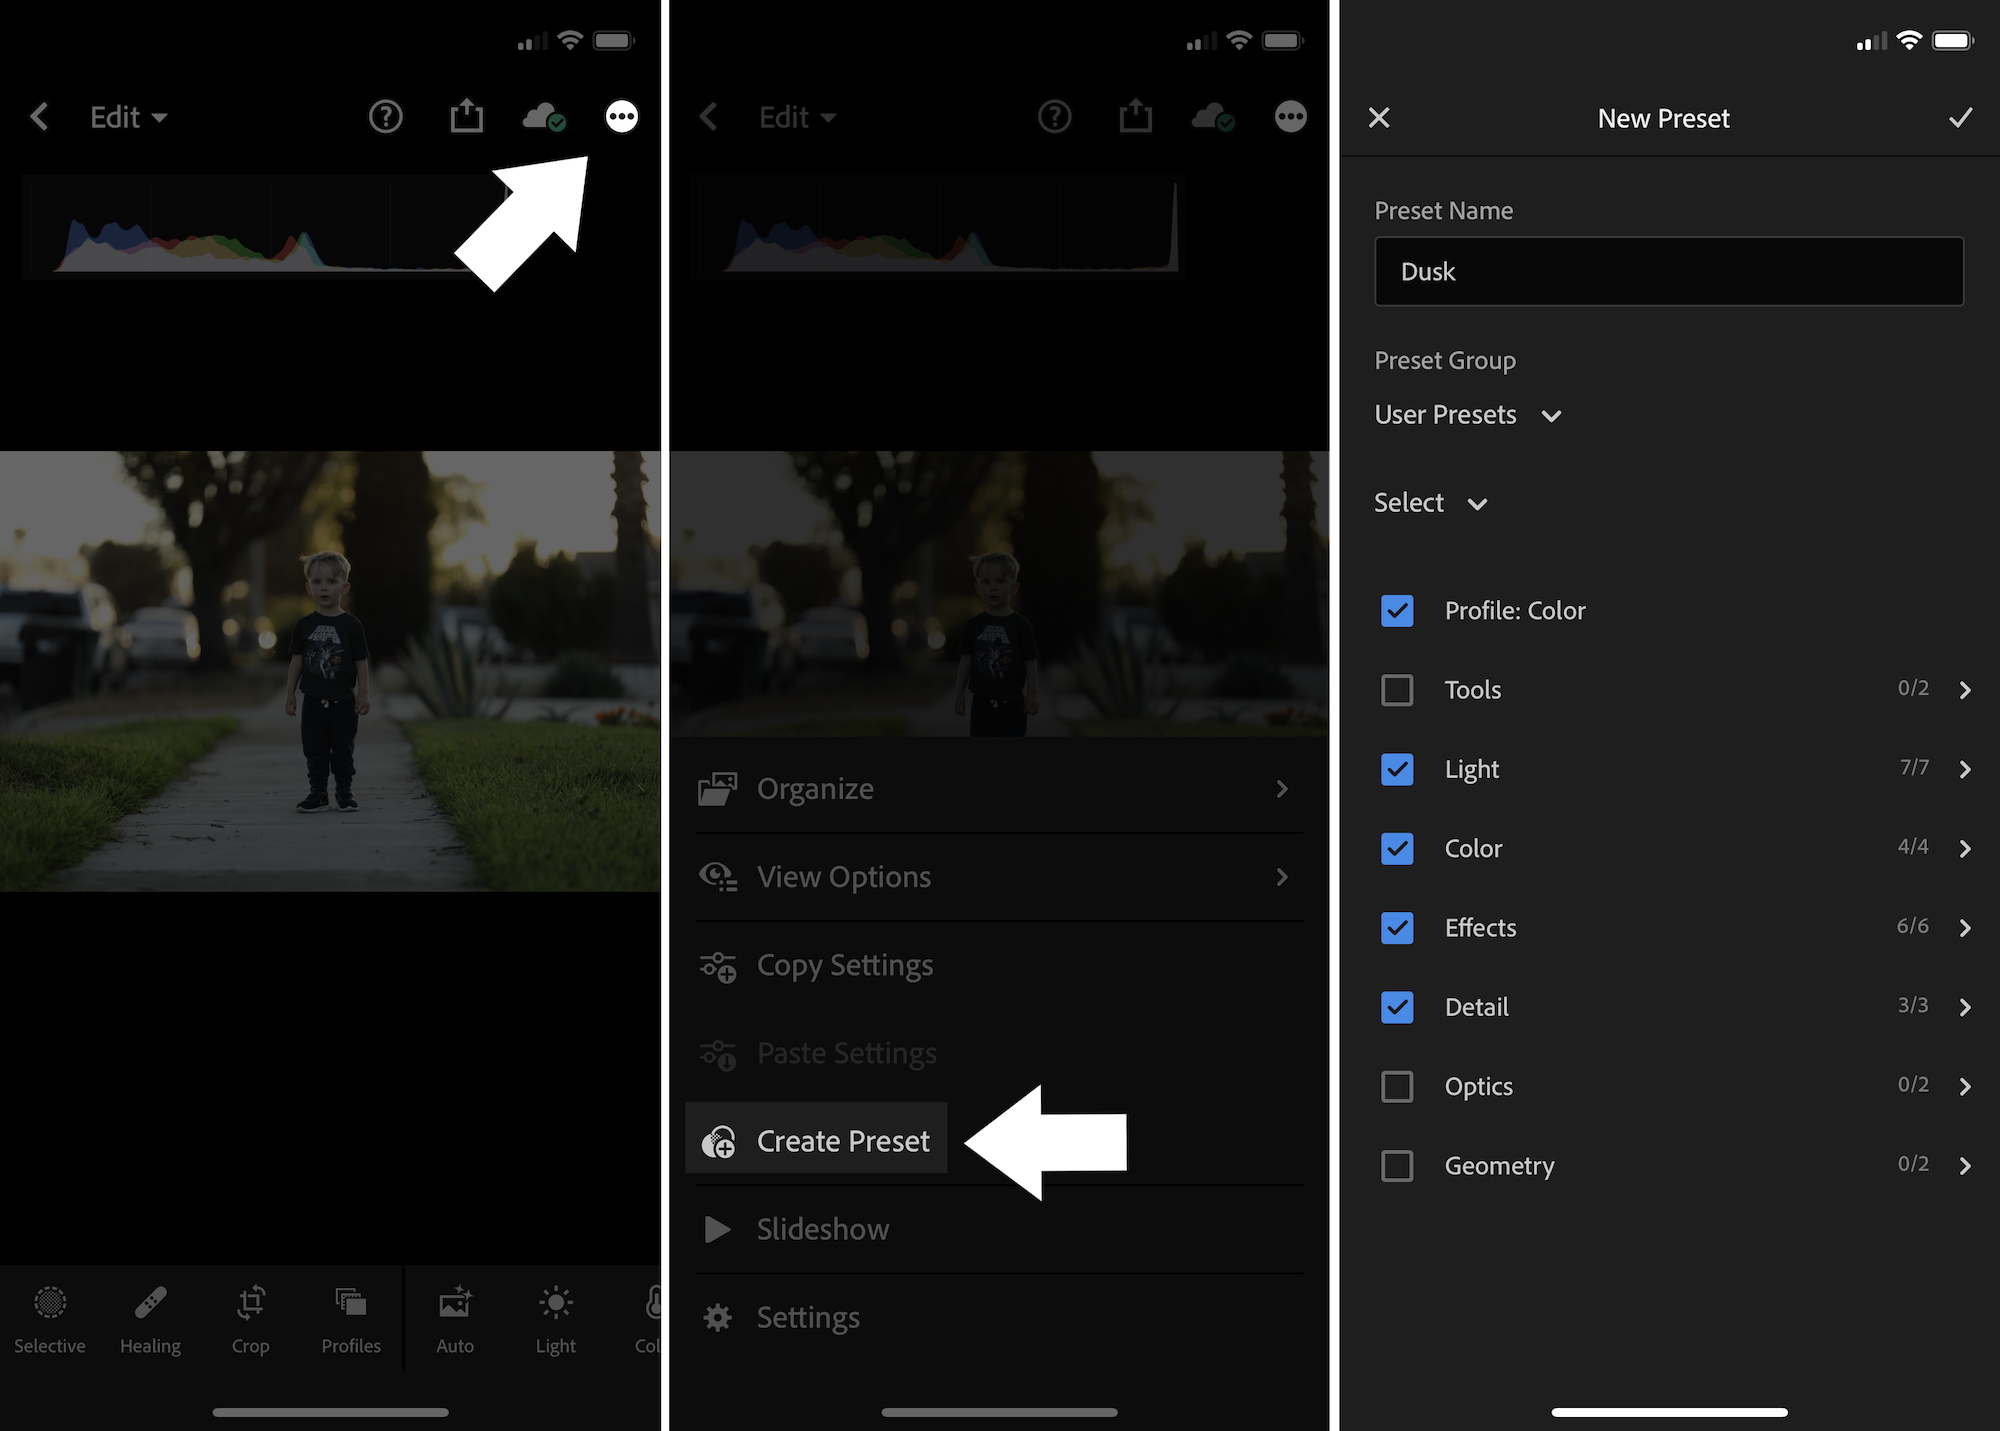Screen dimensions: 2000x1431
Task: Enable the Tools checkbox
Action: 1397,689
